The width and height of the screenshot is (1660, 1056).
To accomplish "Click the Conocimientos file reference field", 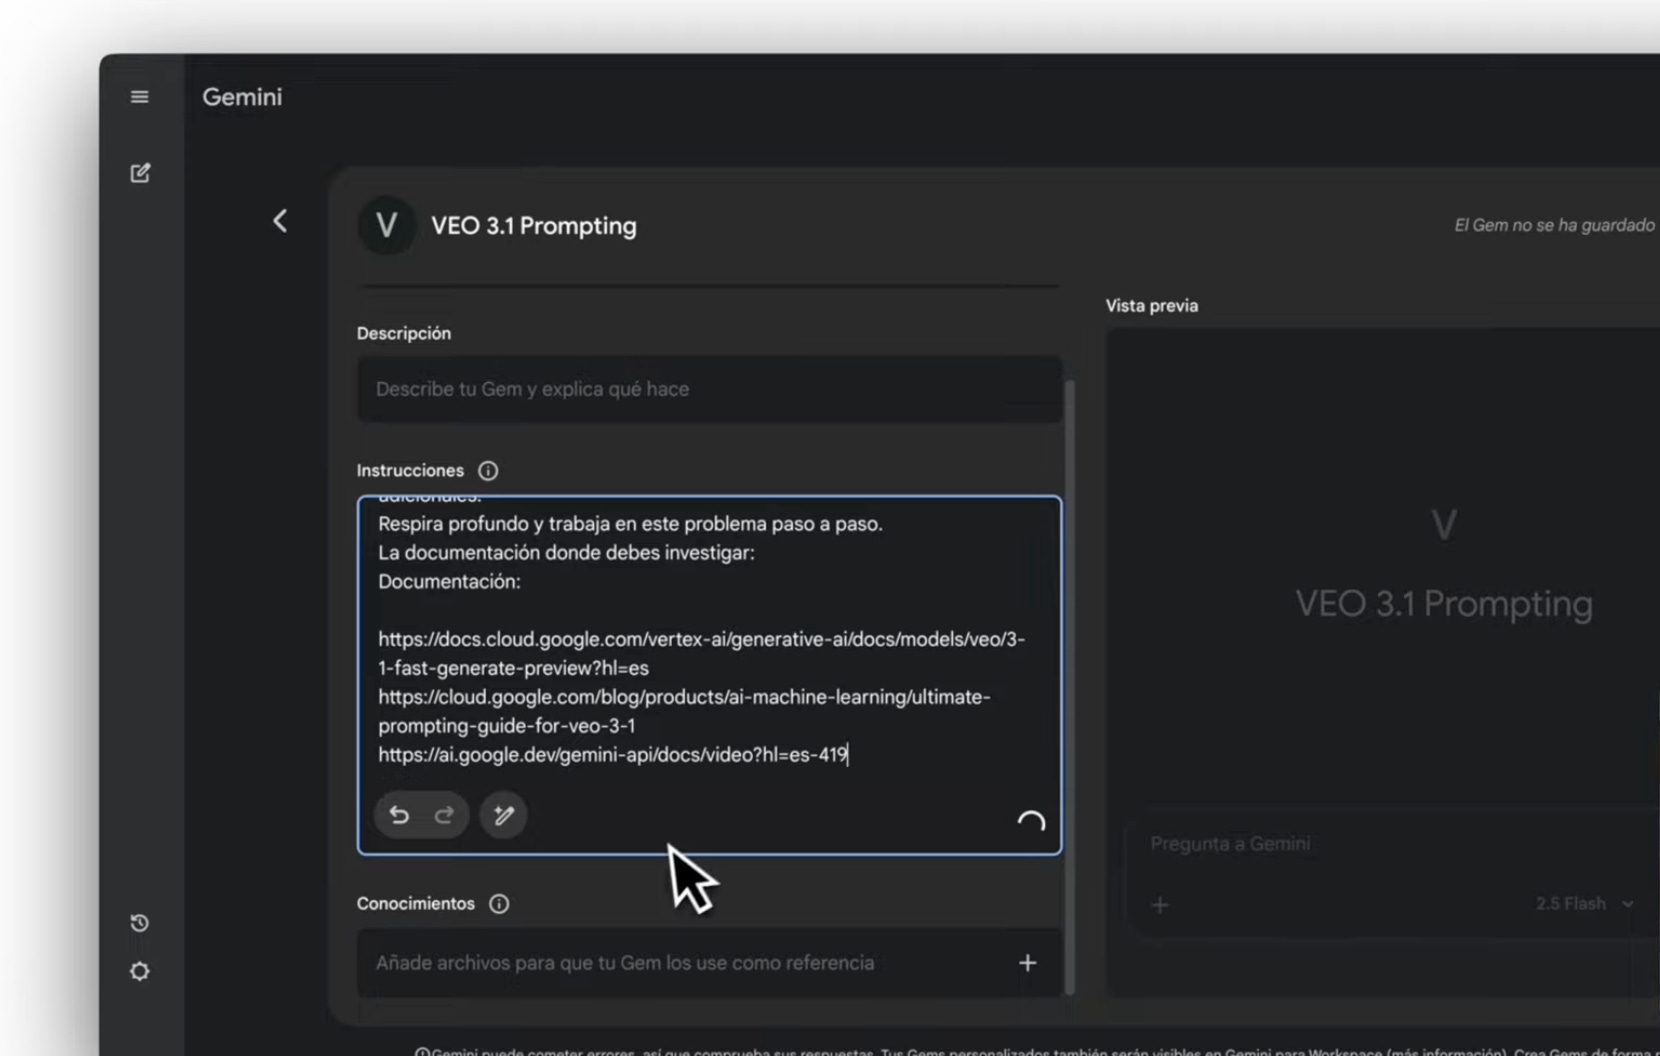I will click(709, 963).
